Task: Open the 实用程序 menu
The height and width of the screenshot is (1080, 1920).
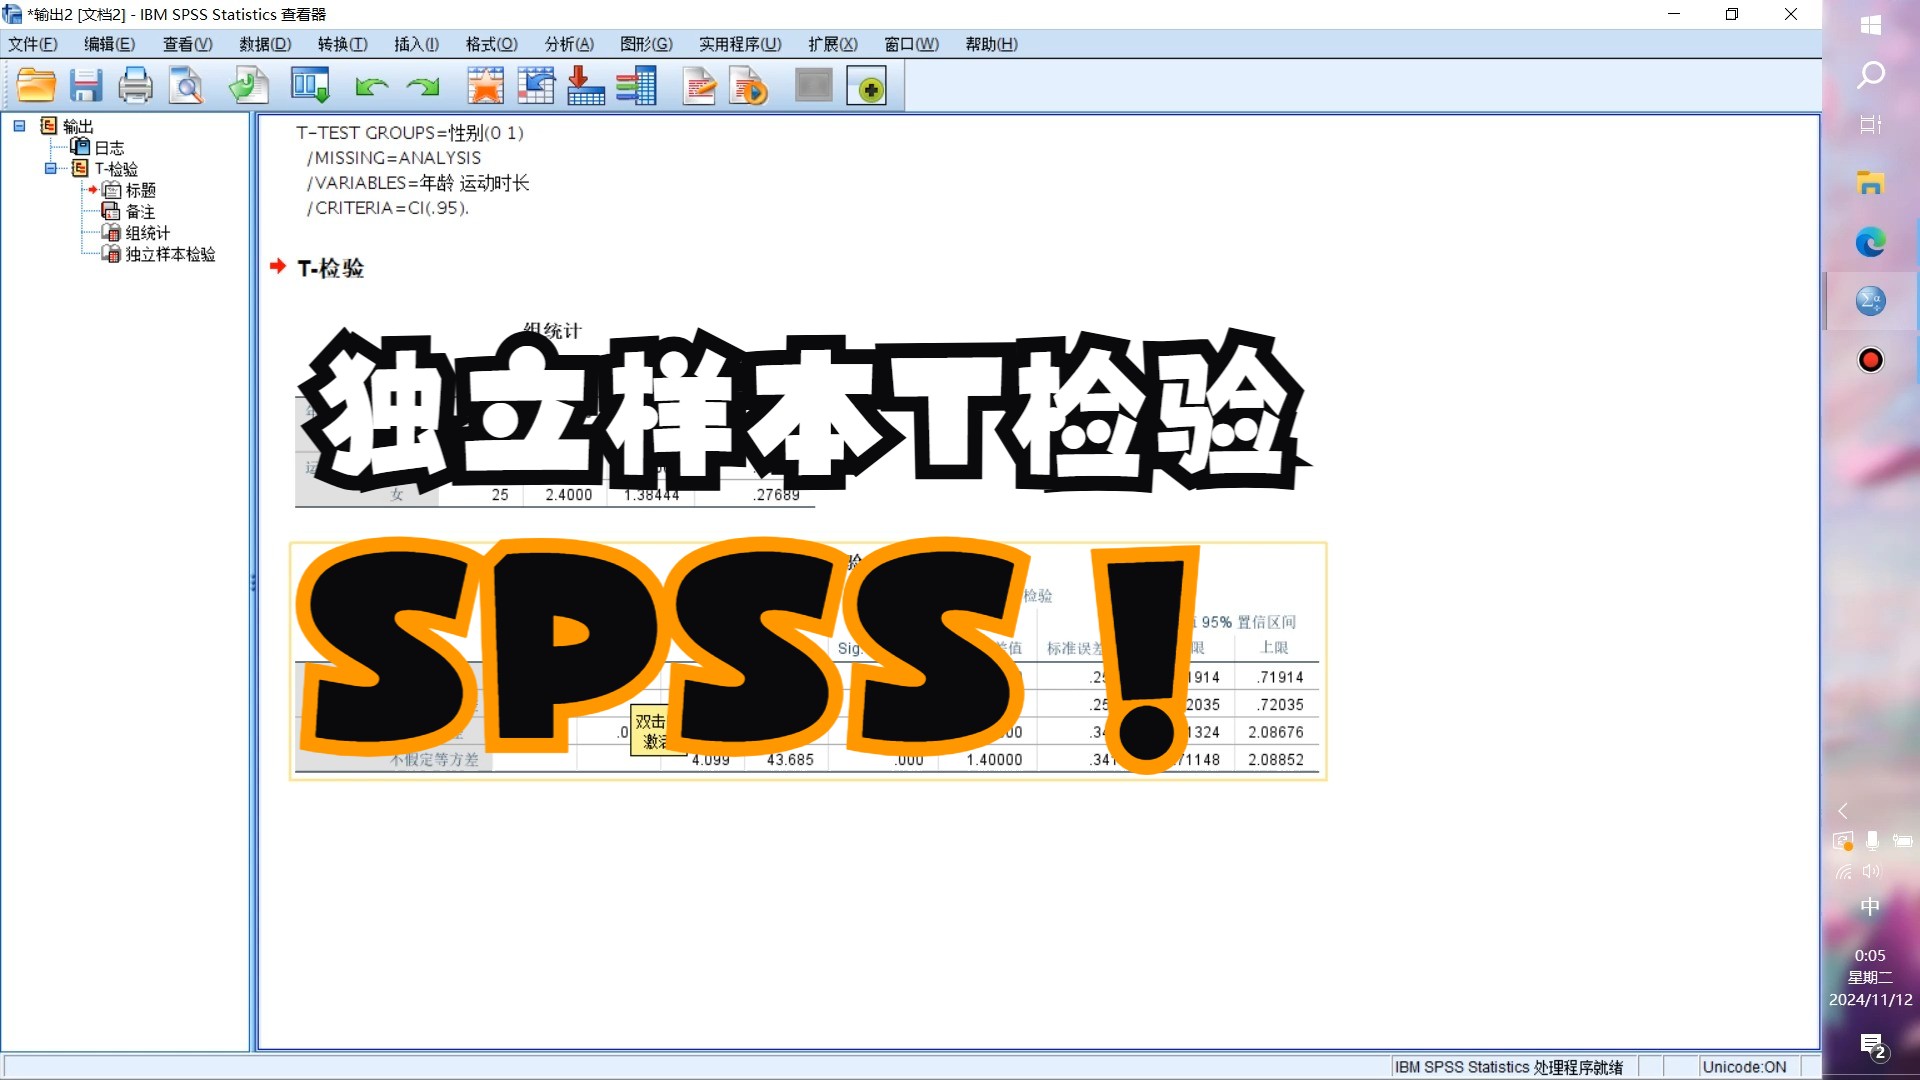Action: (740, 44)
